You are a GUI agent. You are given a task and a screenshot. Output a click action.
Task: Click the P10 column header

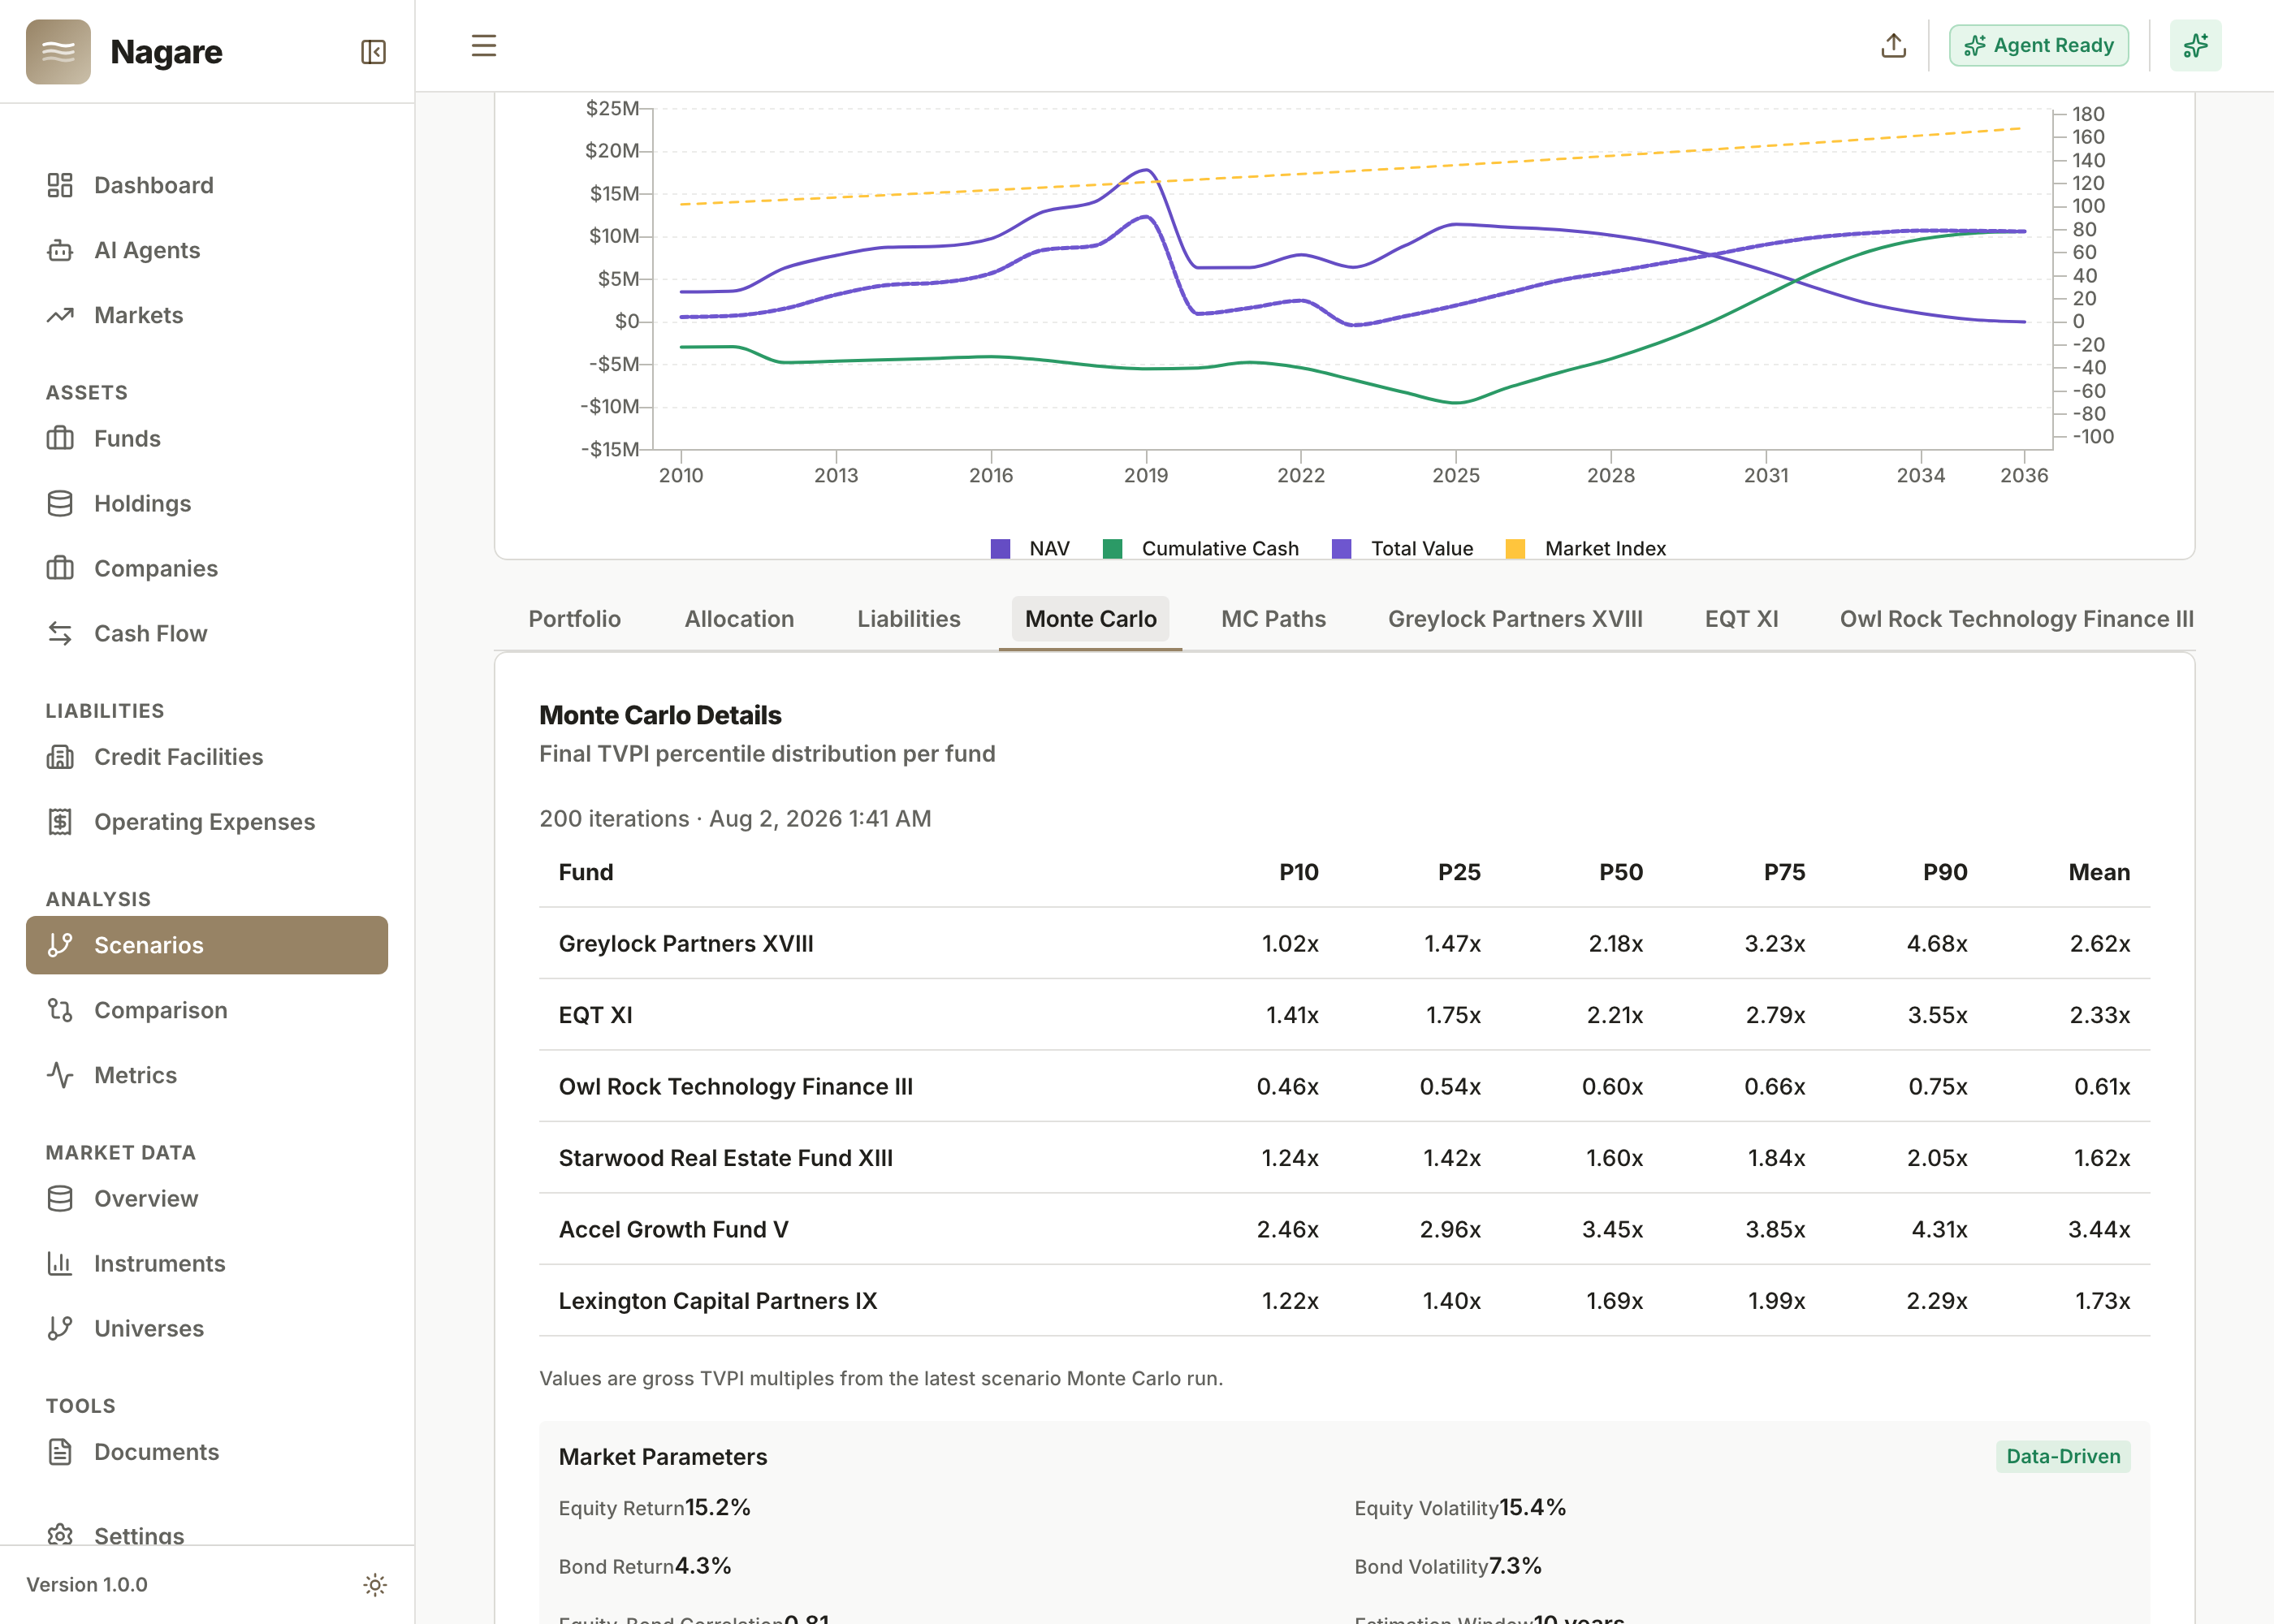tap(1299, 872)
